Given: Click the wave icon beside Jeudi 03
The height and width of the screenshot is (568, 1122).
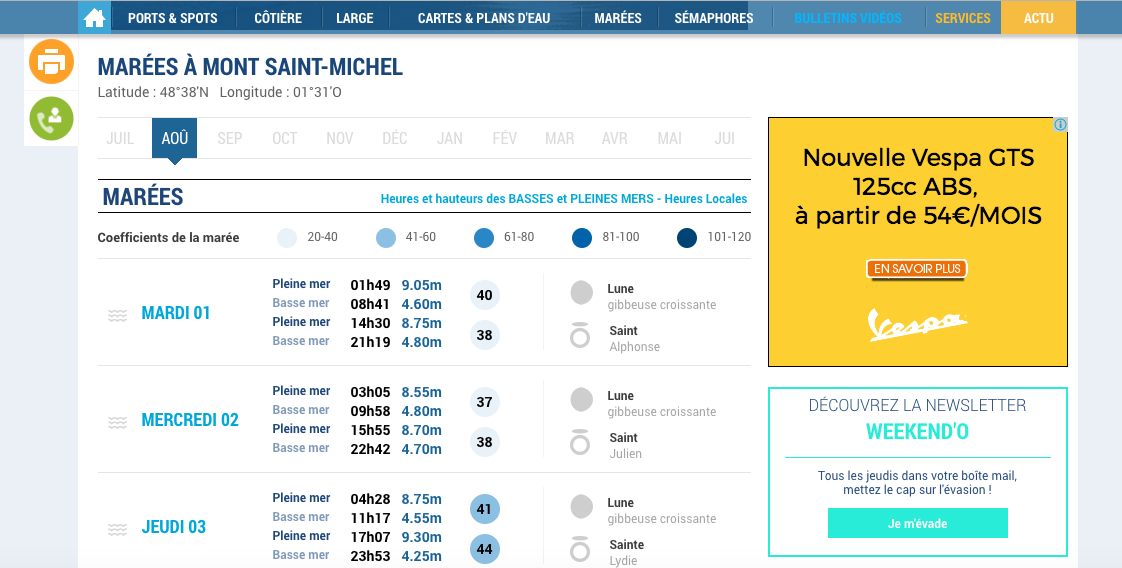Looking at the screenshot, I should [118, 529].
